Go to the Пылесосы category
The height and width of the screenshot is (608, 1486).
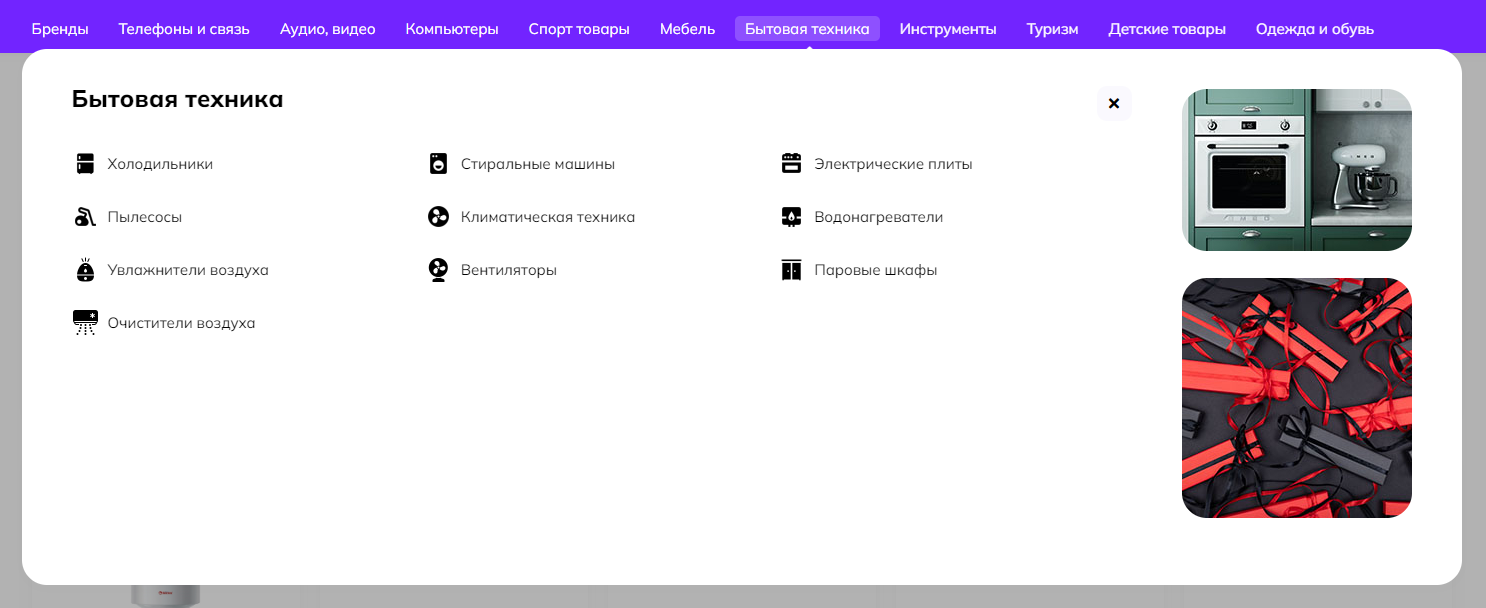(x=145, y=217)
